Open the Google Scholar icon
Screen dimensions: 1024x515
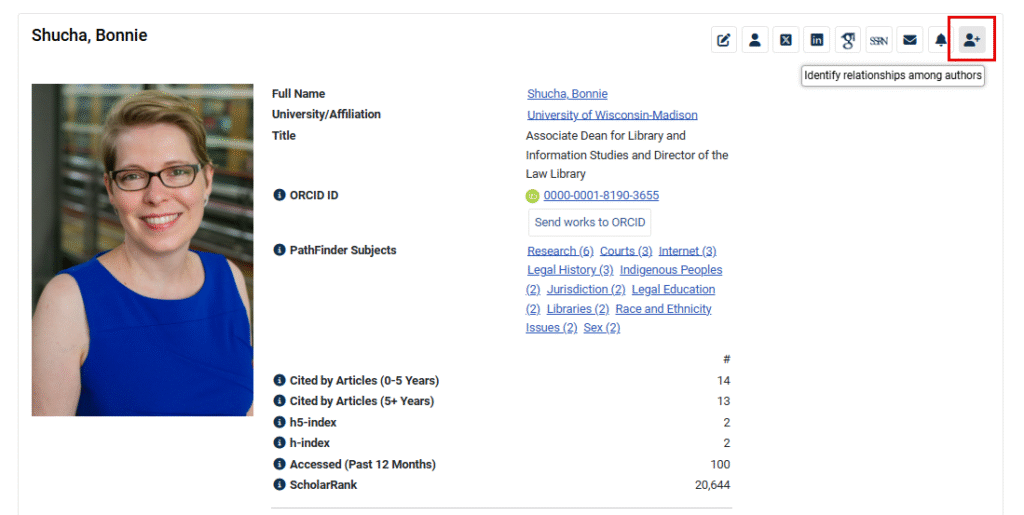click(x=848, y=40)
